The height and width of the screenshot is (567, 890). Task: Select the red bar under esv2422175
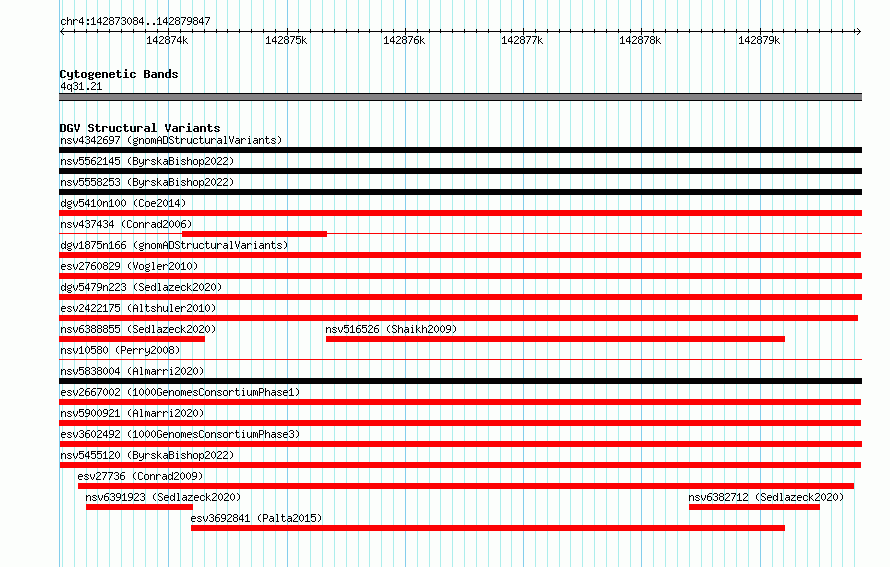(459, 318)
